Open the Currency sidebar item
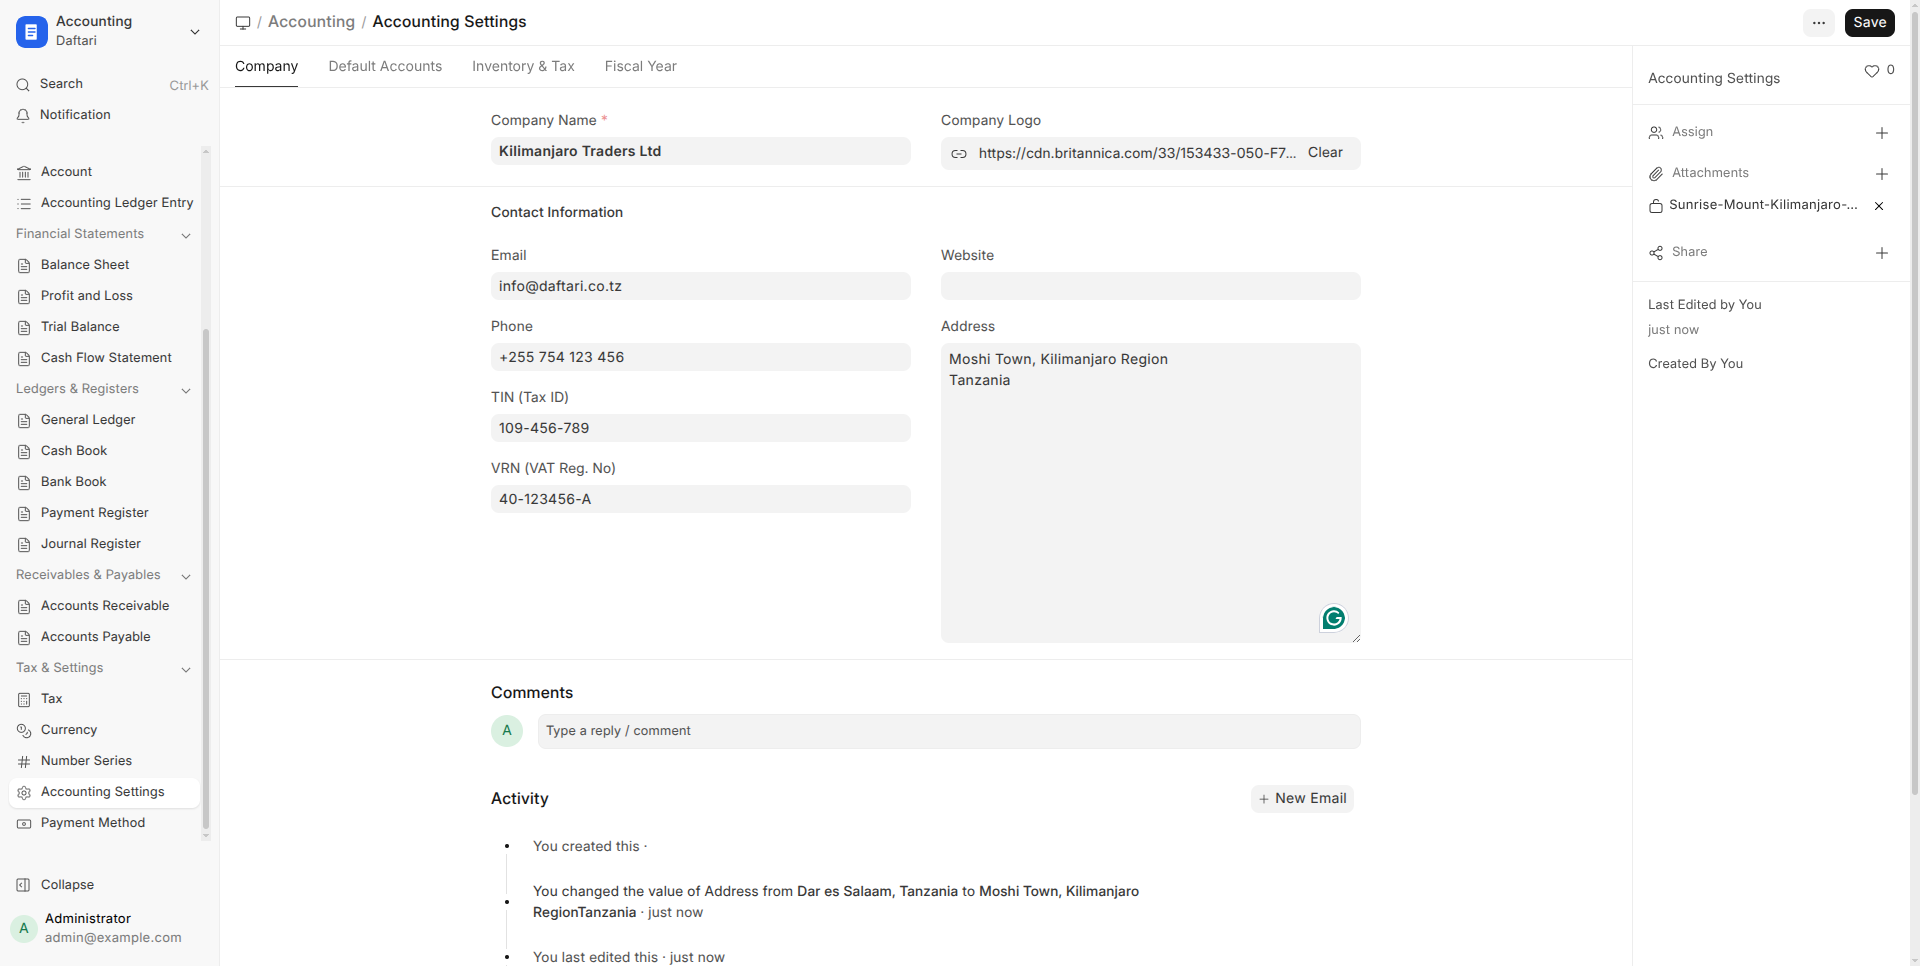Image resolution: width=1920 pixels, height=966 pixels. (x=104, y=730)
